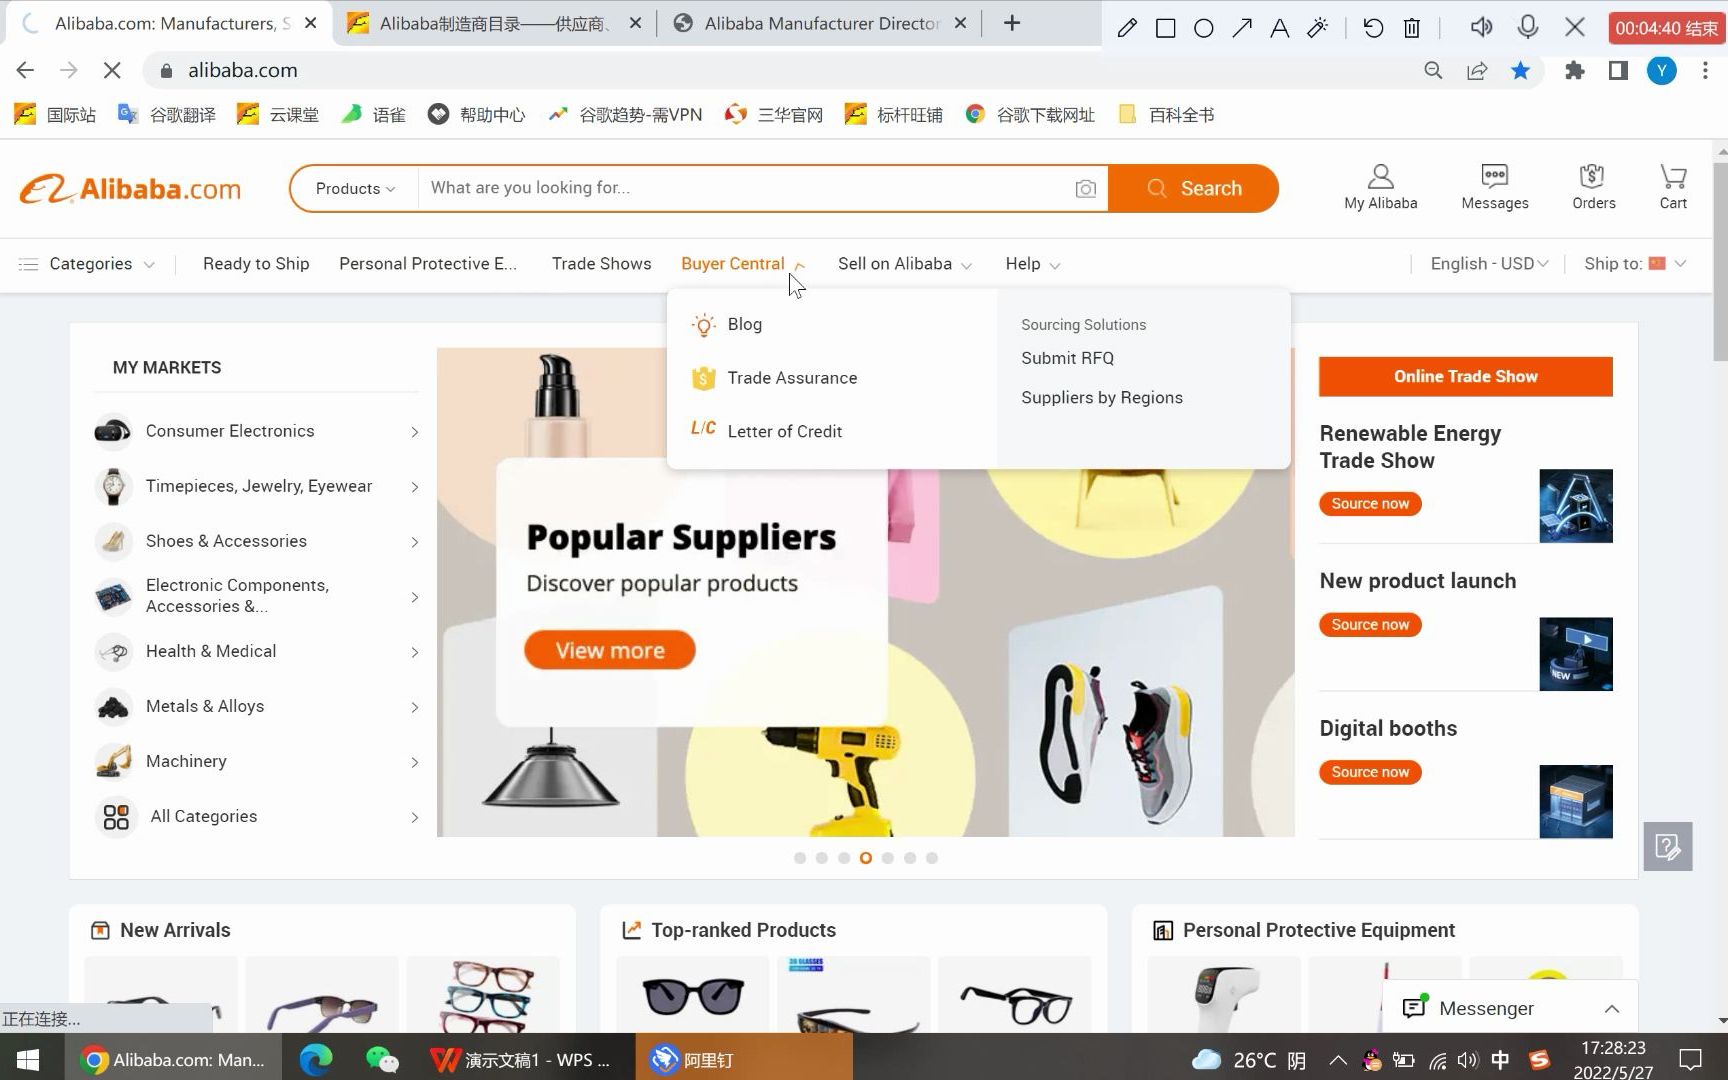Screen dimensions: 1728x1080
Task: Click the page vertical scrollbar
Action: coord(1720,262)
